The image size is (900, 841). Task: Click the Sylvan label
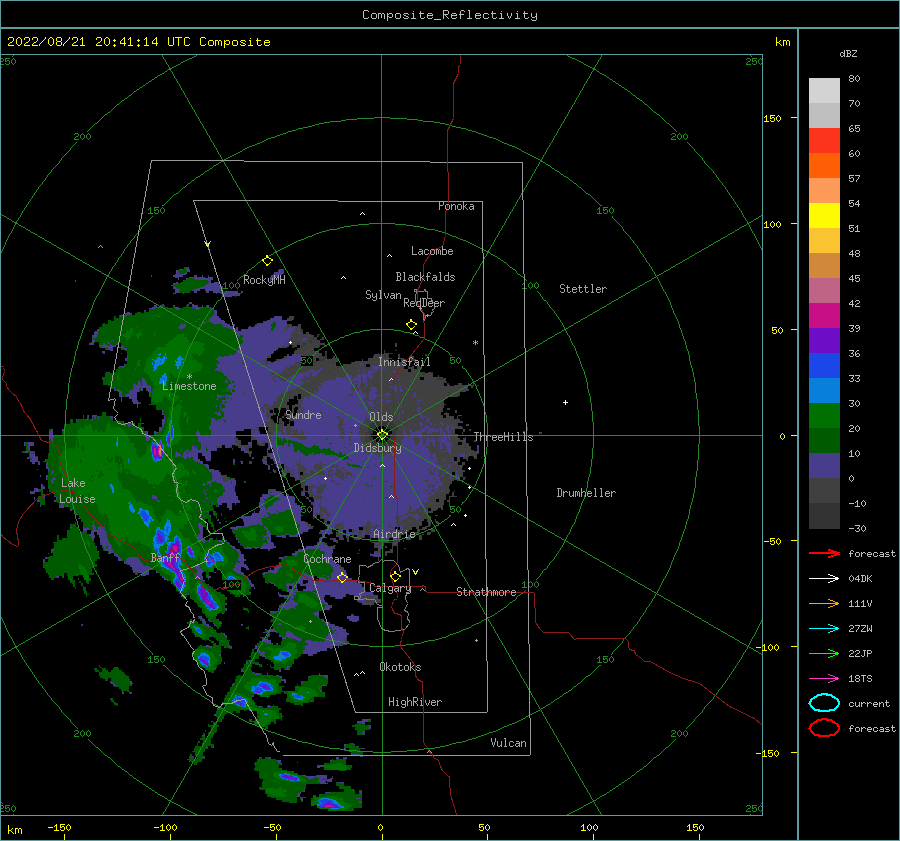[x=383, y=295]
